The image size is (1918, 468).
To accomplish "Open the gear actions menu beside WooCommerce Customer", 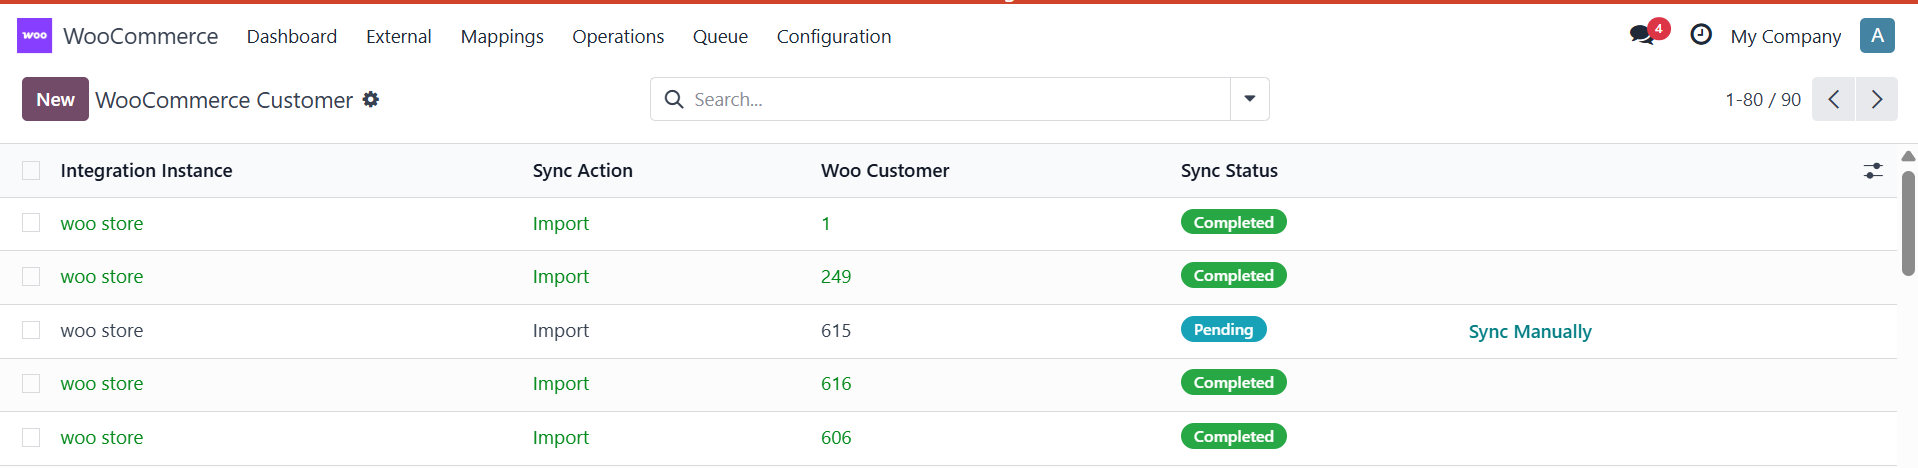I will (x=371, y=99).
